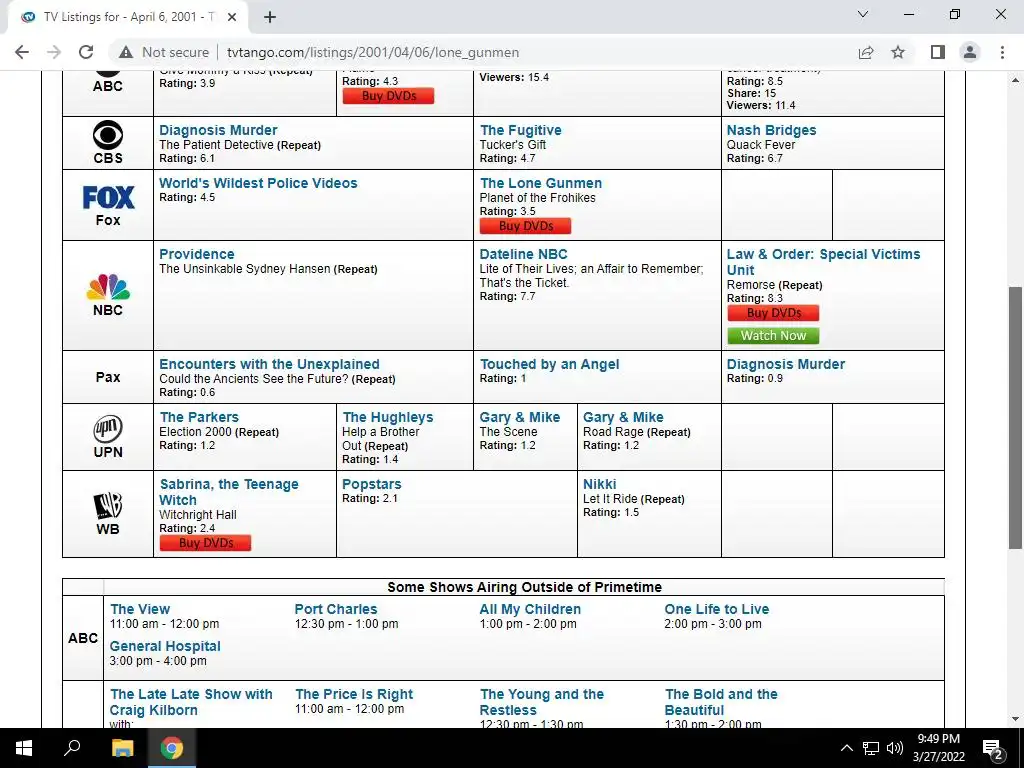Open The View show link
This screenshot has height=768, width=1024.
point(140,609)
